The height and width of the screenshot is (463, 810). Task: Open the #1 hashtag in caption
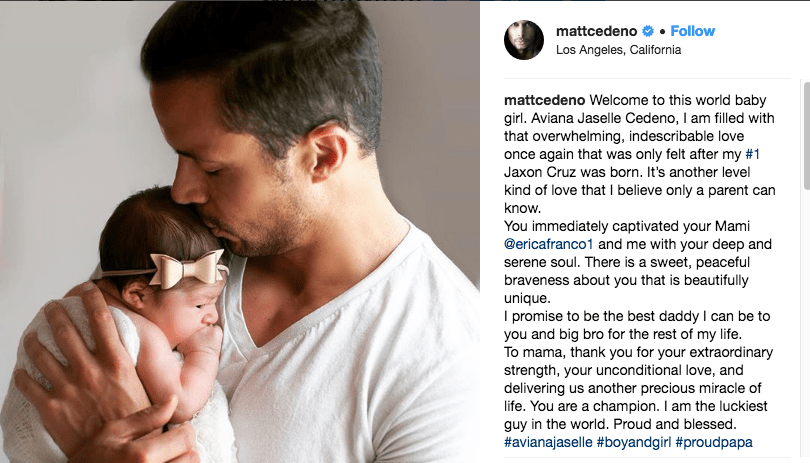pyautogui.click(x=752, y=154)
